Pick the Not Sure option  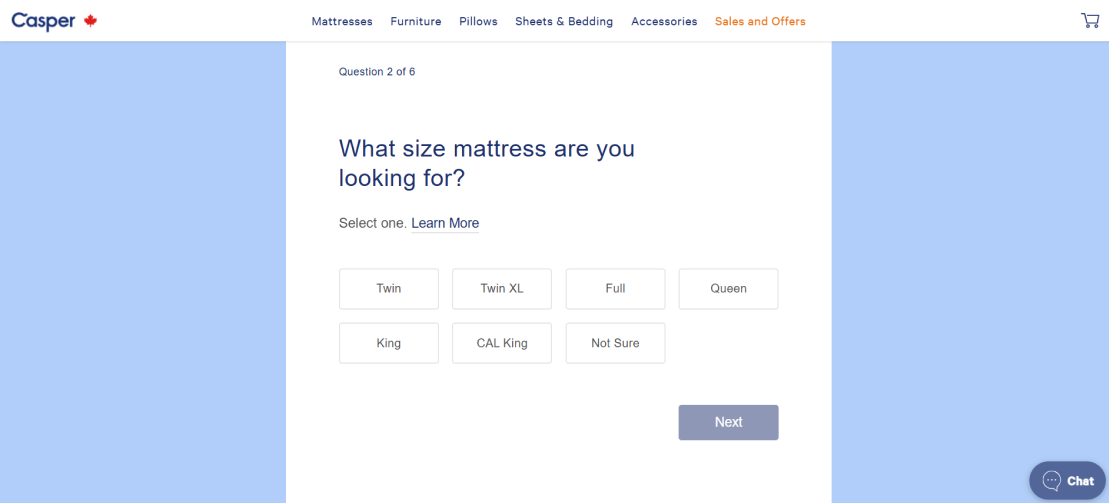[x=615, y=343]
